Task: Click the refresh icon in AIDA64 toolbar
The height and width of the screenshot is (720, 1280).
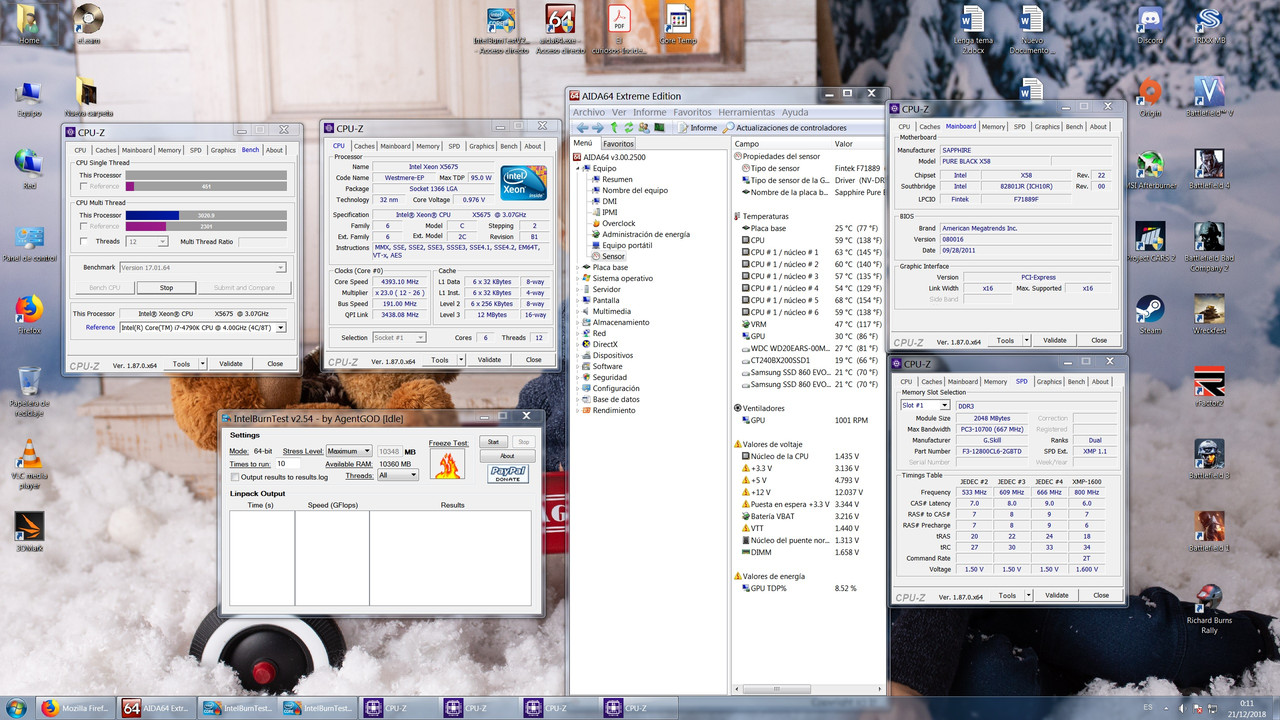Action: [629, 128]
